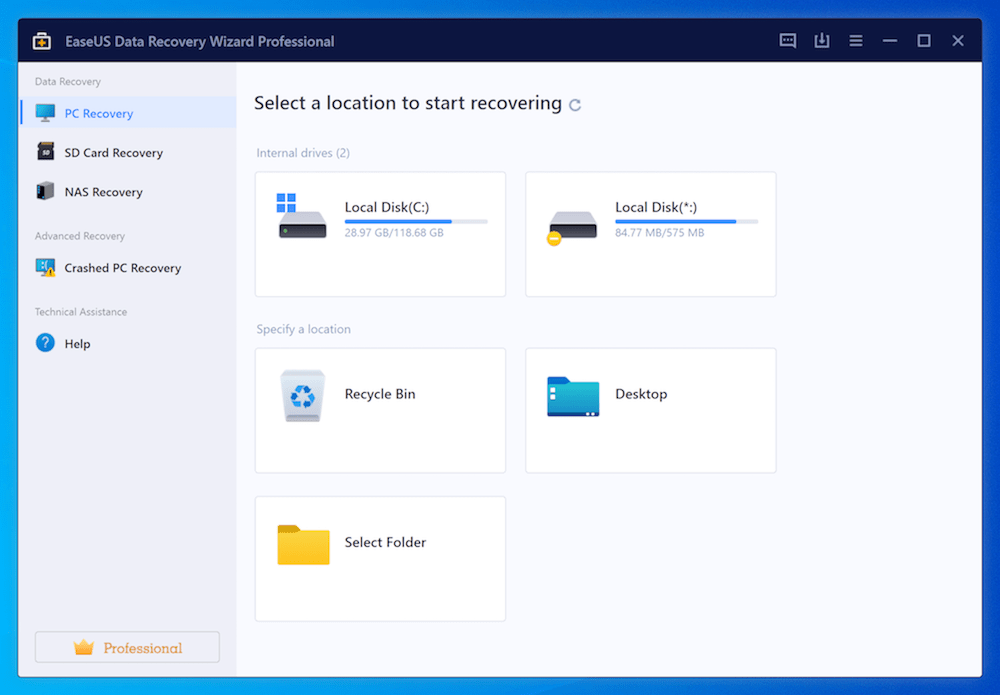Click the EaseUS app logo icon

pyautogui.click(x=42, y=41)
